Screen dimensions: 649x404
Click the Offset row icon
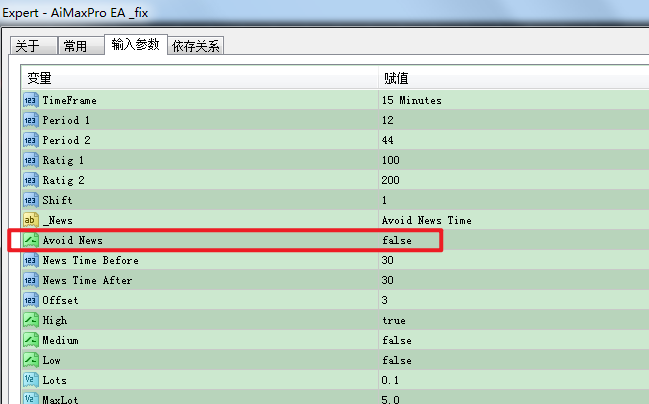point(30,300)
